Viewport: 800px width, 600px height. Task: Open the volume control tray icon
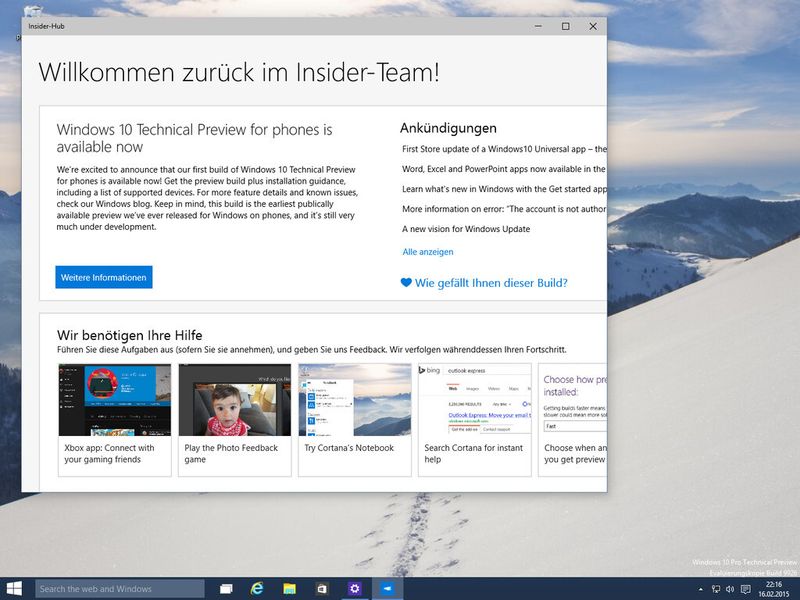pyautogui.click(x=730, y=590)
